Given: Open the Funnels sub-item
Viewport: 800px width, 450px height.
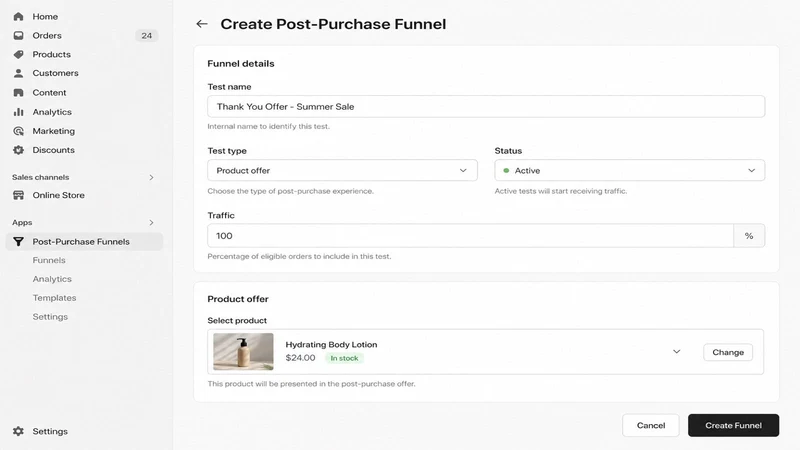Looking at the screenshot, I should coord(49,260).
